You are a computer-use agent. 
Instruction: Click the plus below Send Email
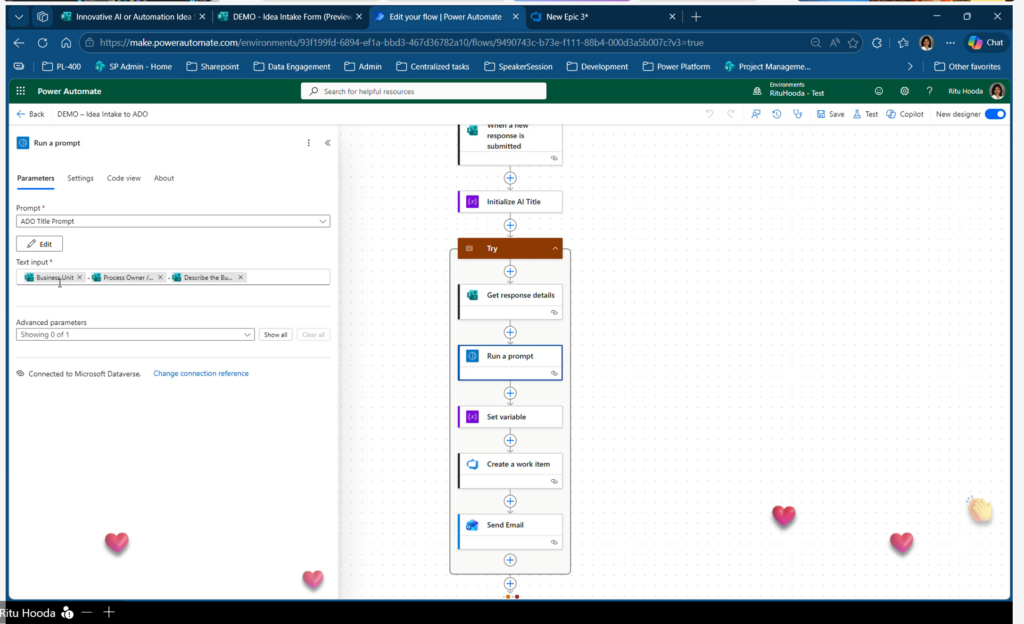[x=510, y=560]
